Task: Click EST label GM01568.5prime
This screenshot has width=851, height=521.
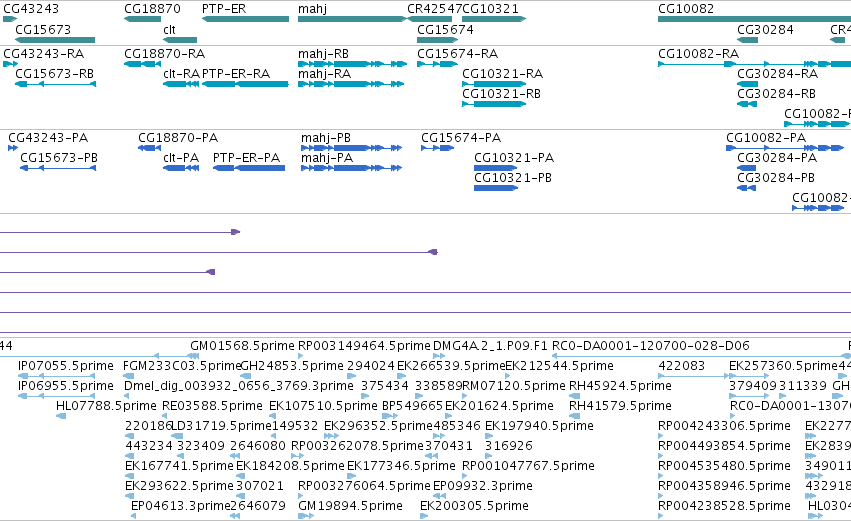Action: (242, 346)
